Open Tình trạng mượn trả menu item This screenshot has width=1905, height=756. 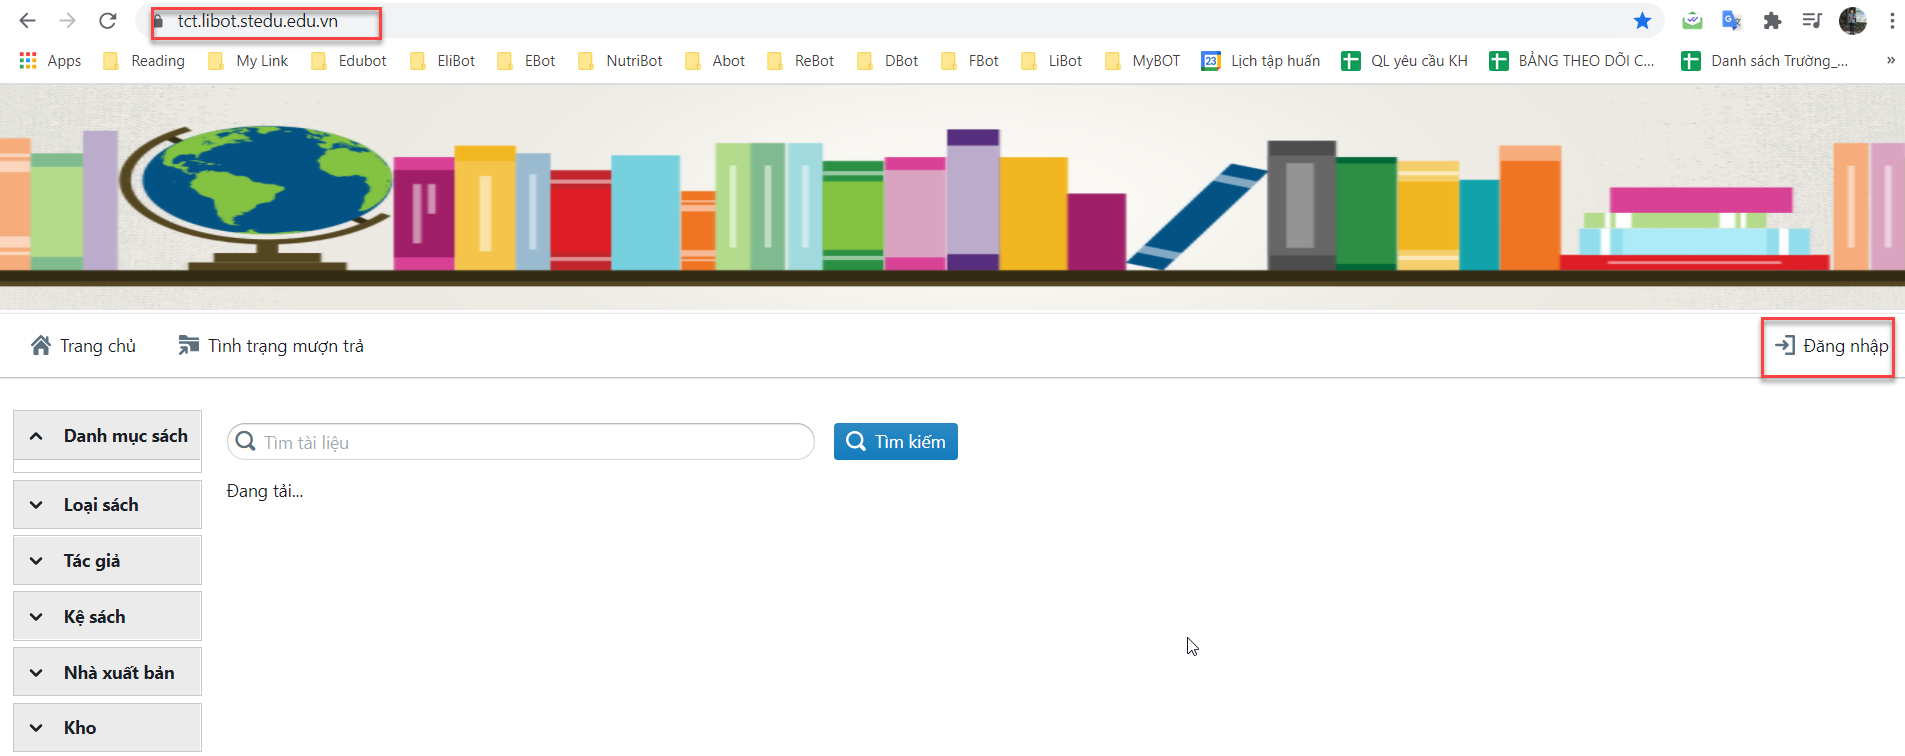[x=271, y=346]
